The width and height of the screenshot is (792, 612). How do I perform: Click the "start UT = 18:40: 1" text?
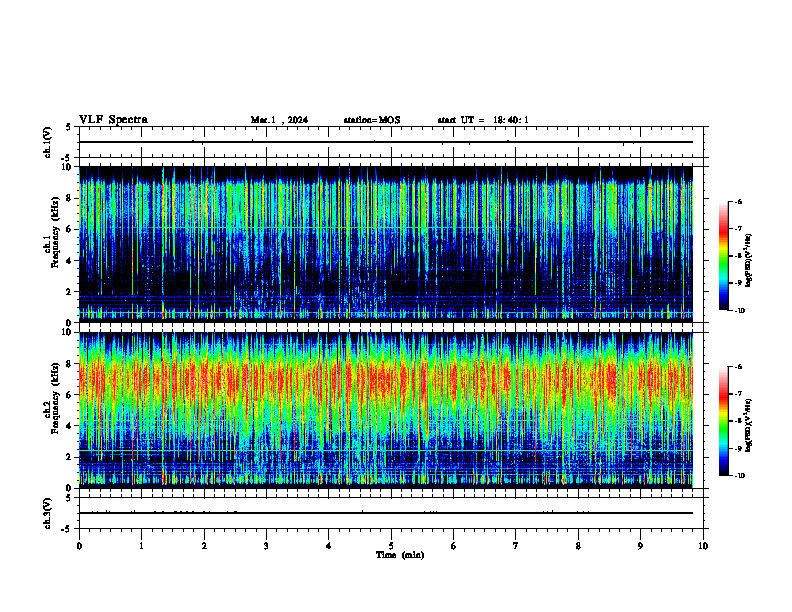(483, 120)
